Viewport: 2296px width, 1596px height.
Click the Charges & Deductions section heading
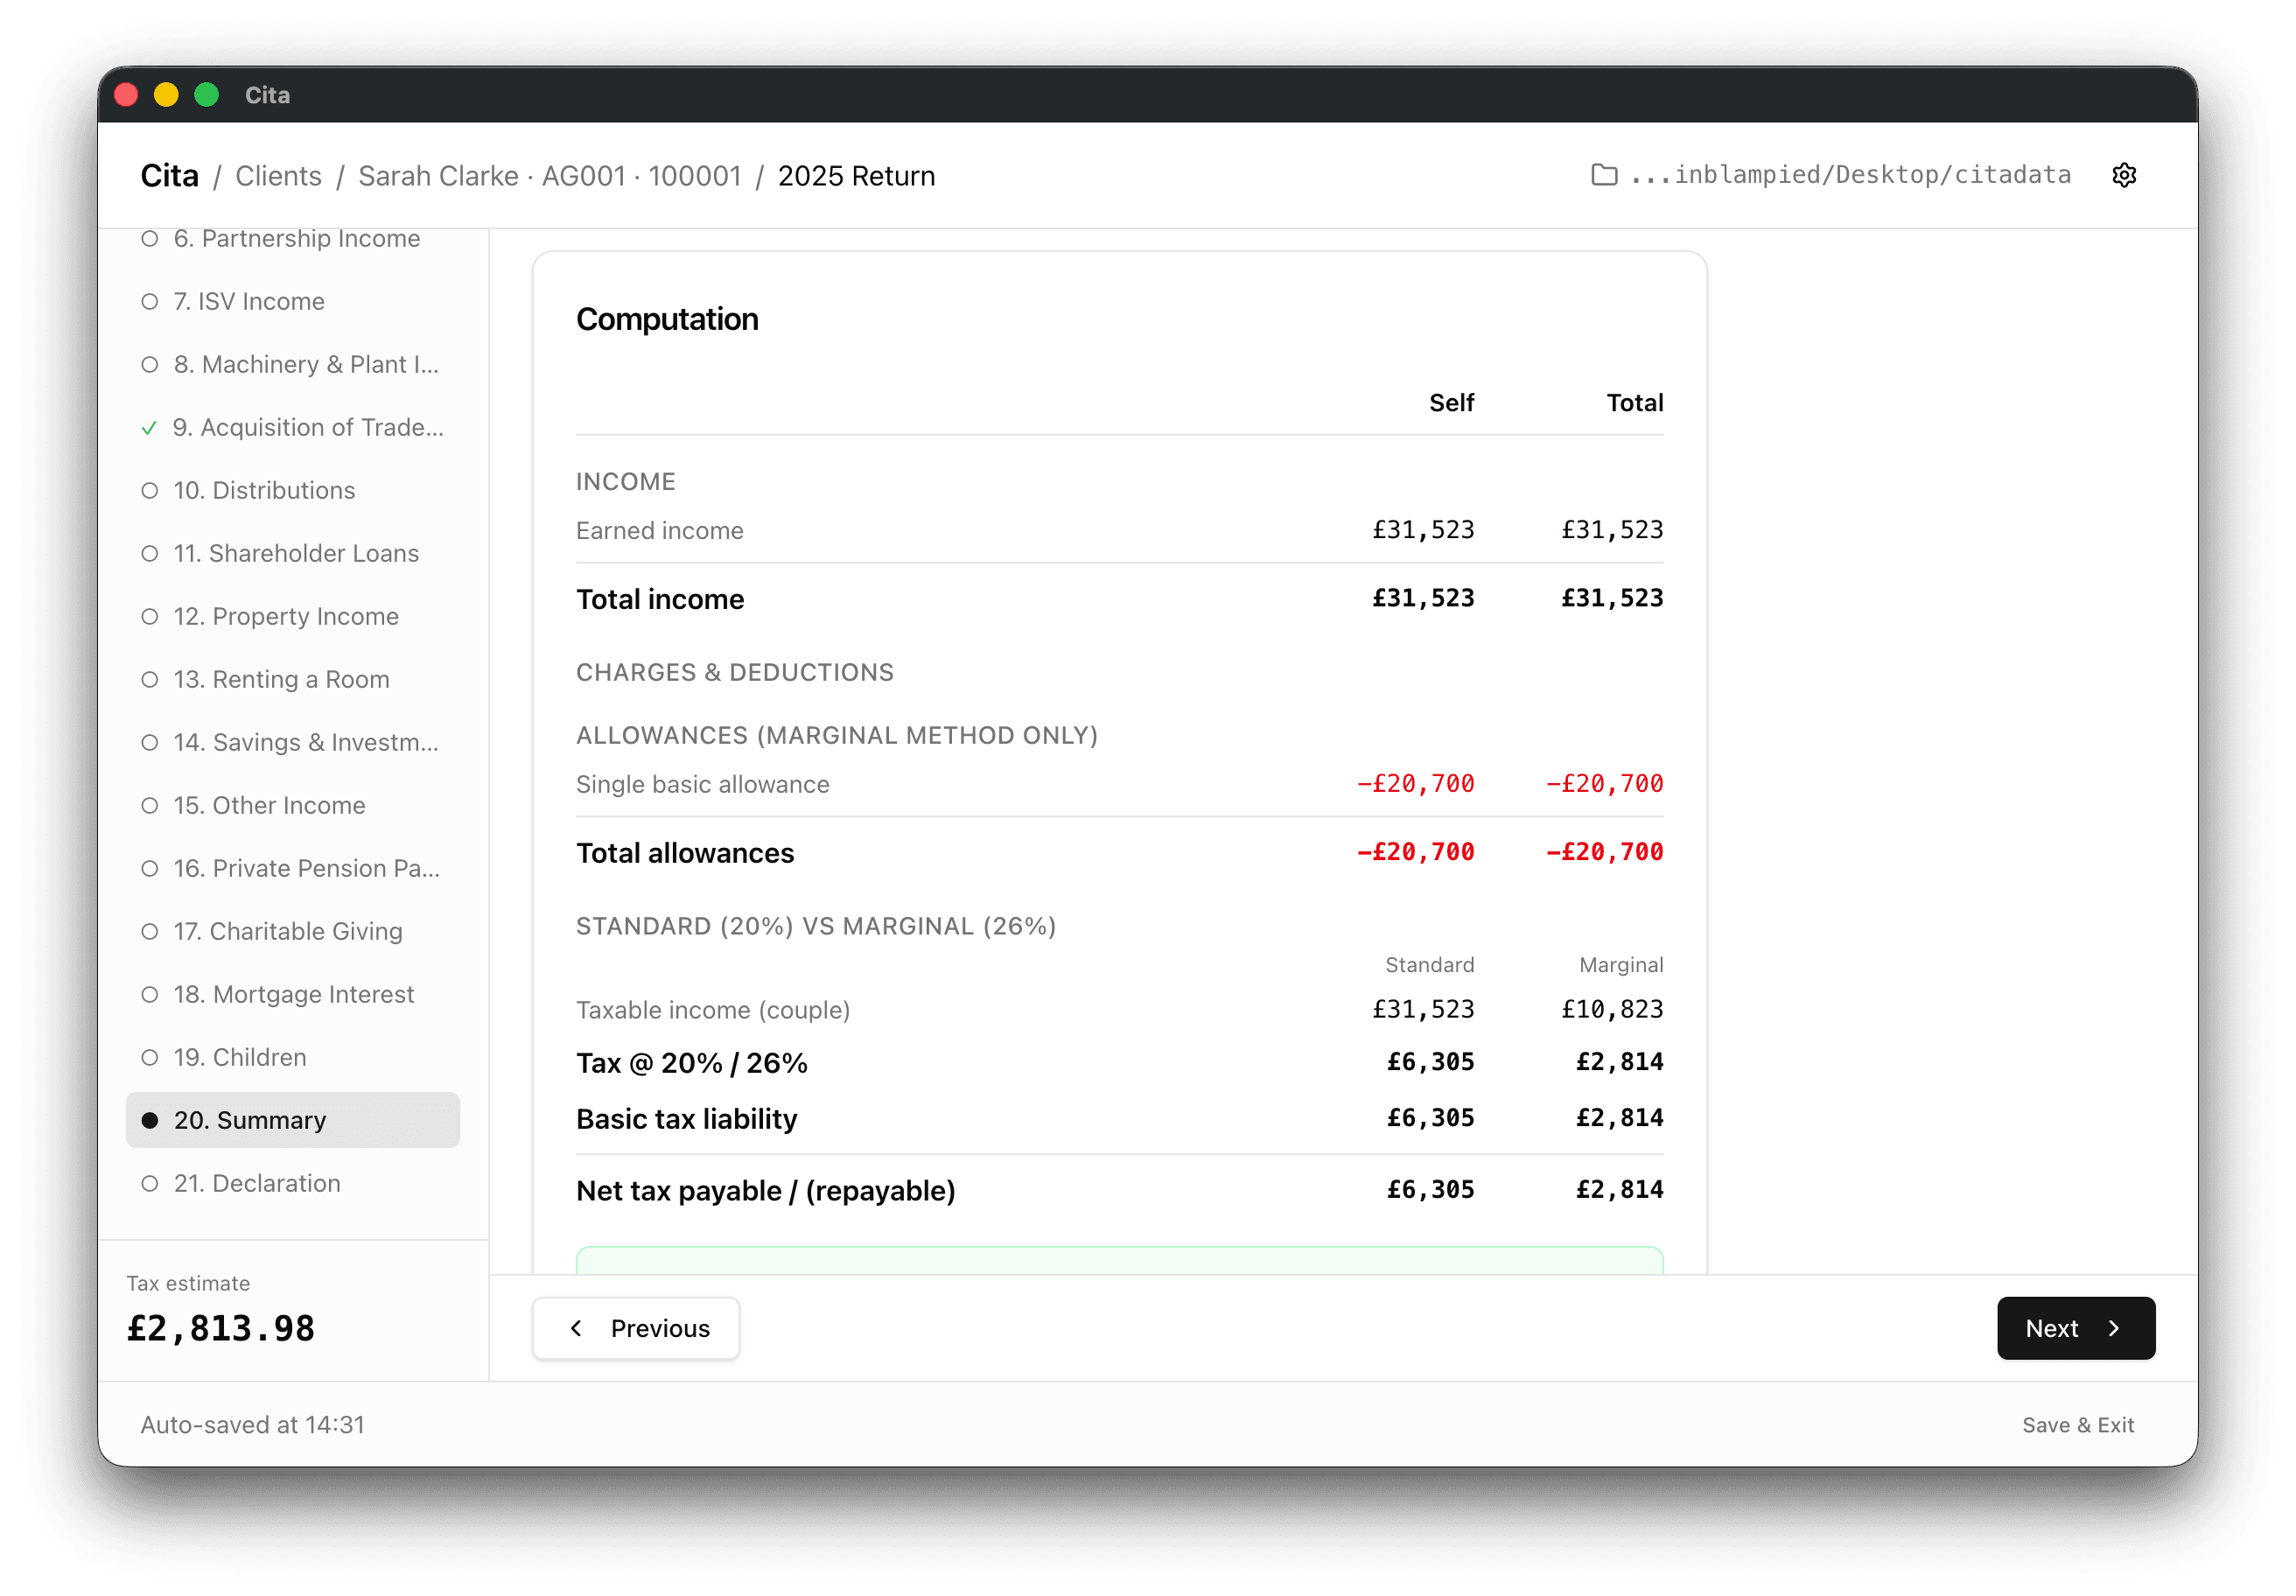735,672
